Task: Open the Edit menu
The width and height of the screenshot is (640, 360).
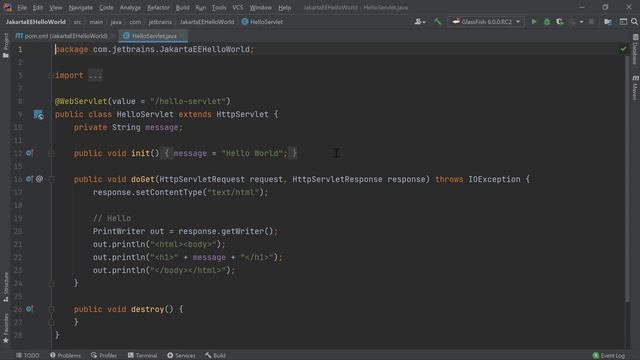Action: 38,7
